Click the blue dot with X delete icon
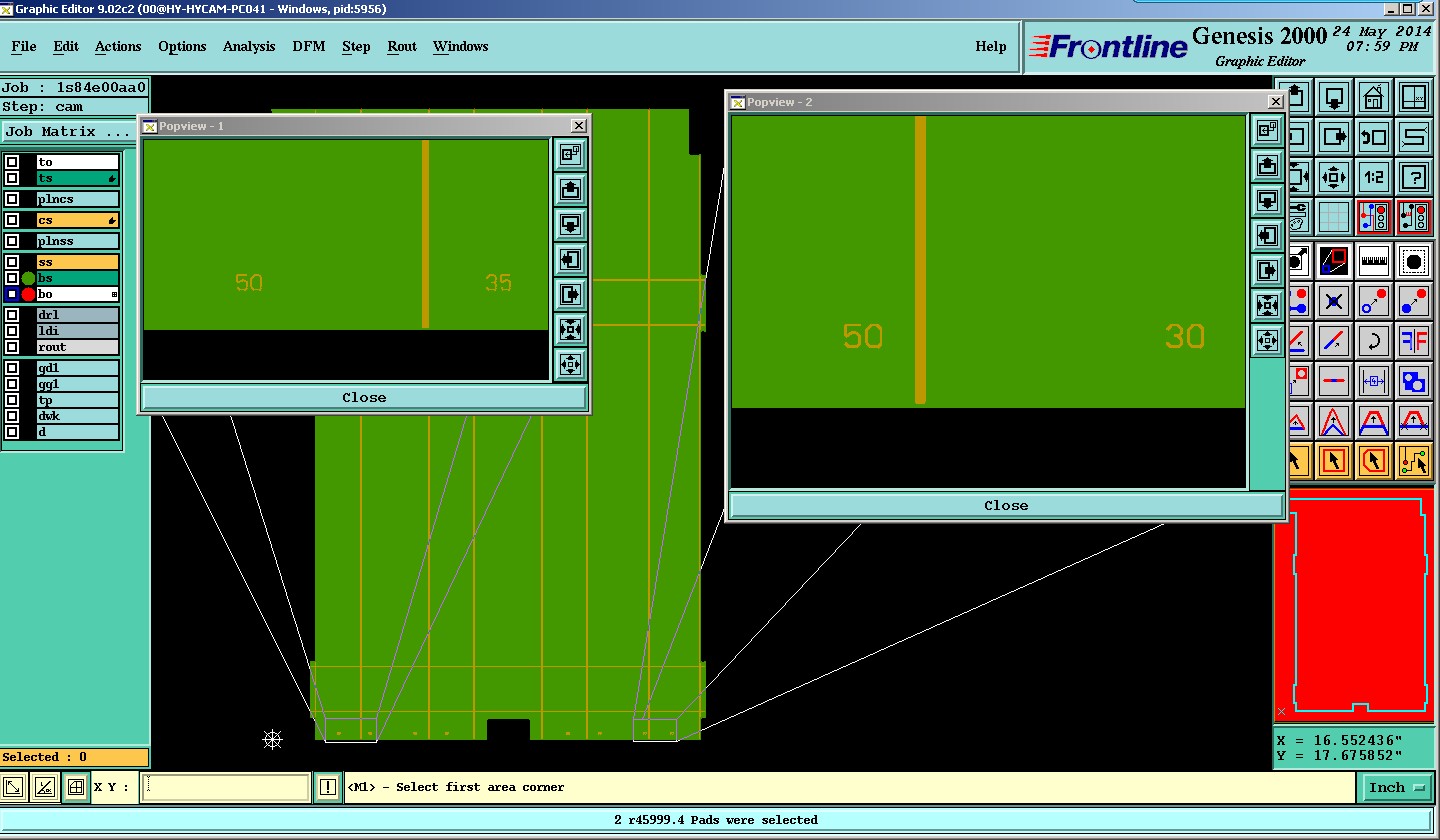This screenshot has height=840, width=1440. pyautogui.click(x=1333, y=301)
